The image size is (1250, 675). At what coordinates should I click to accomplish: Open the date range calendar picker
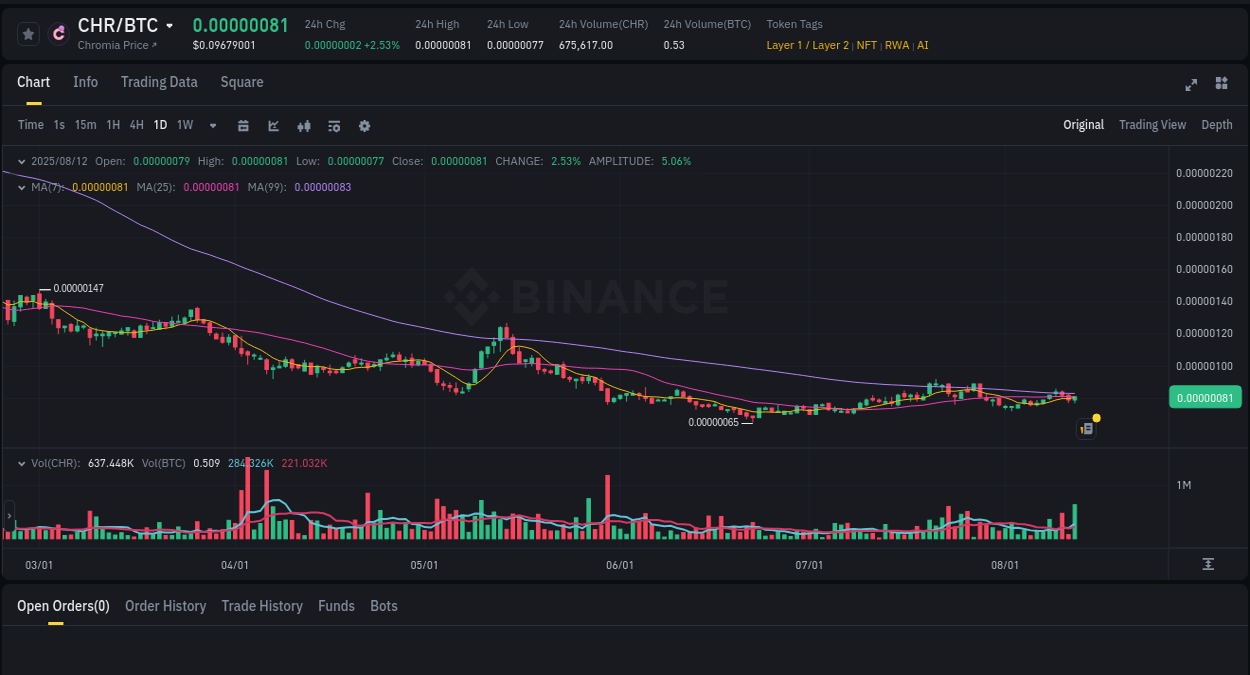coord(243,125)
